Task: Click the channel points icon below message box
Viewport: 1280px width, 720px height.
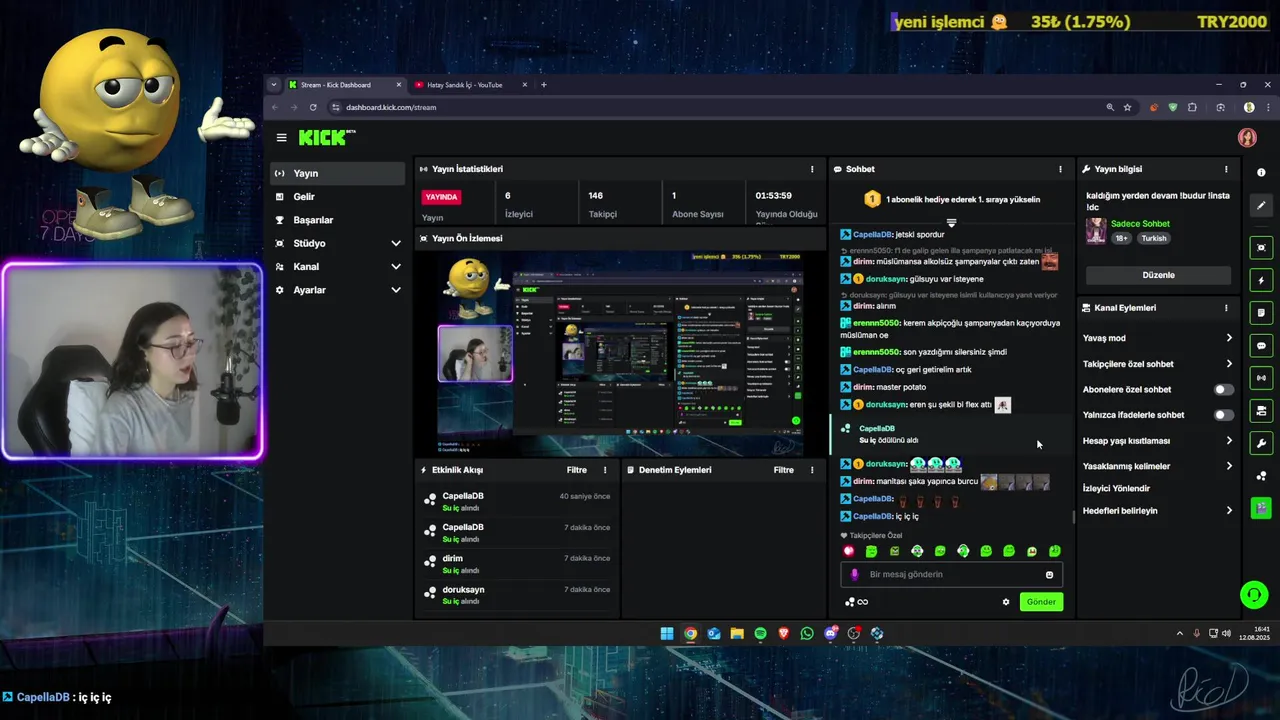Action: coord(856,602)
